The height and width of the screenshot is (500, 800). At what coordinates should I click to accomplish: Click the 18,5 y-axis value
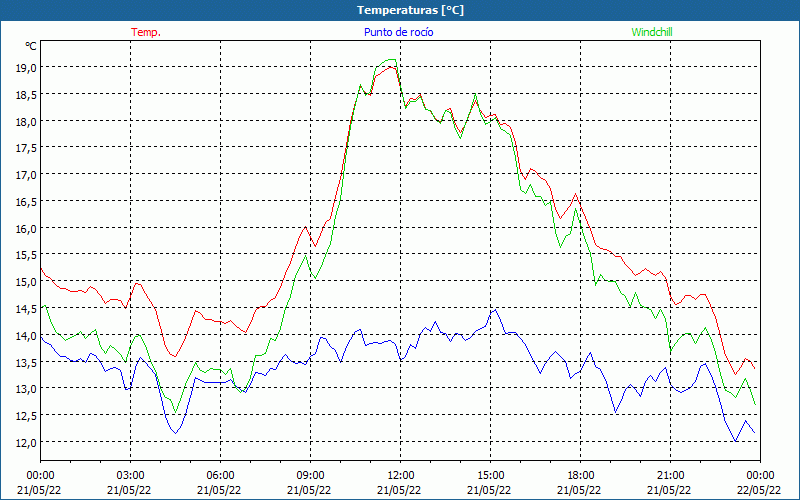(x=26, y=94)
